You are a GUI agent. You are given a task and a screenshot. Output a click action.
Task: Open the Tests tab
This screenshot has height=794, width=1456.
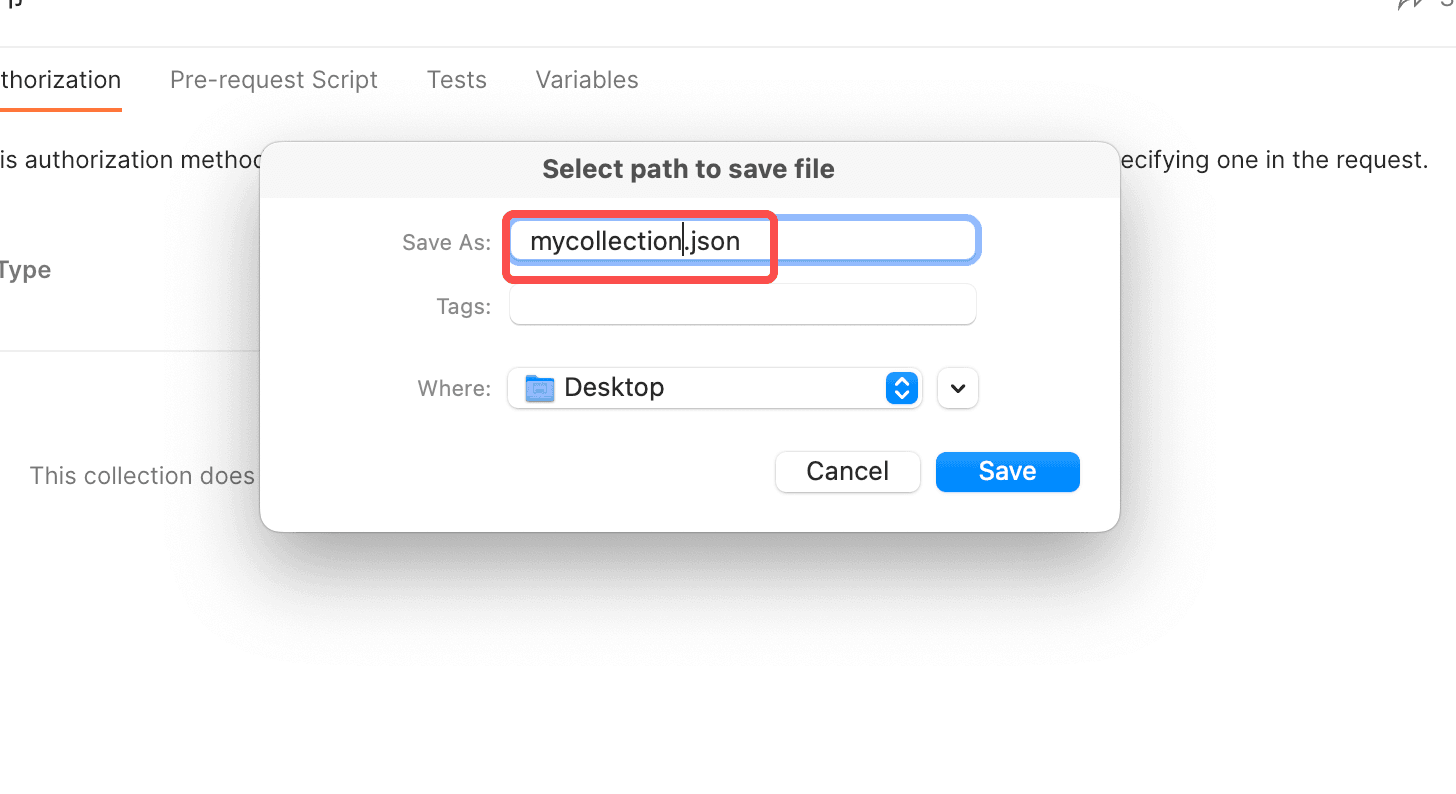coord(457,80)
